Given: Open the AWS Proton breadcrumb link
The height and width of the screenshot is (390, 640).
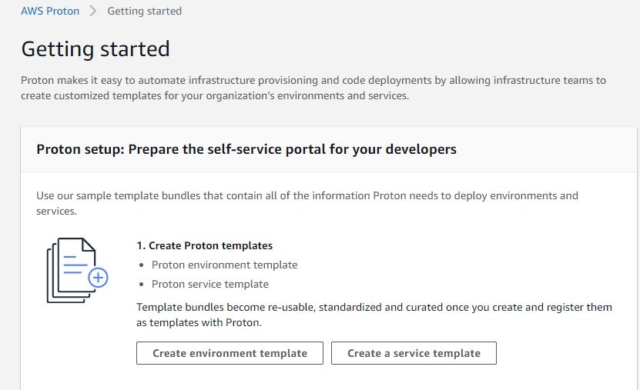Looking at the screenshot, I should click(x=50, y=11).
